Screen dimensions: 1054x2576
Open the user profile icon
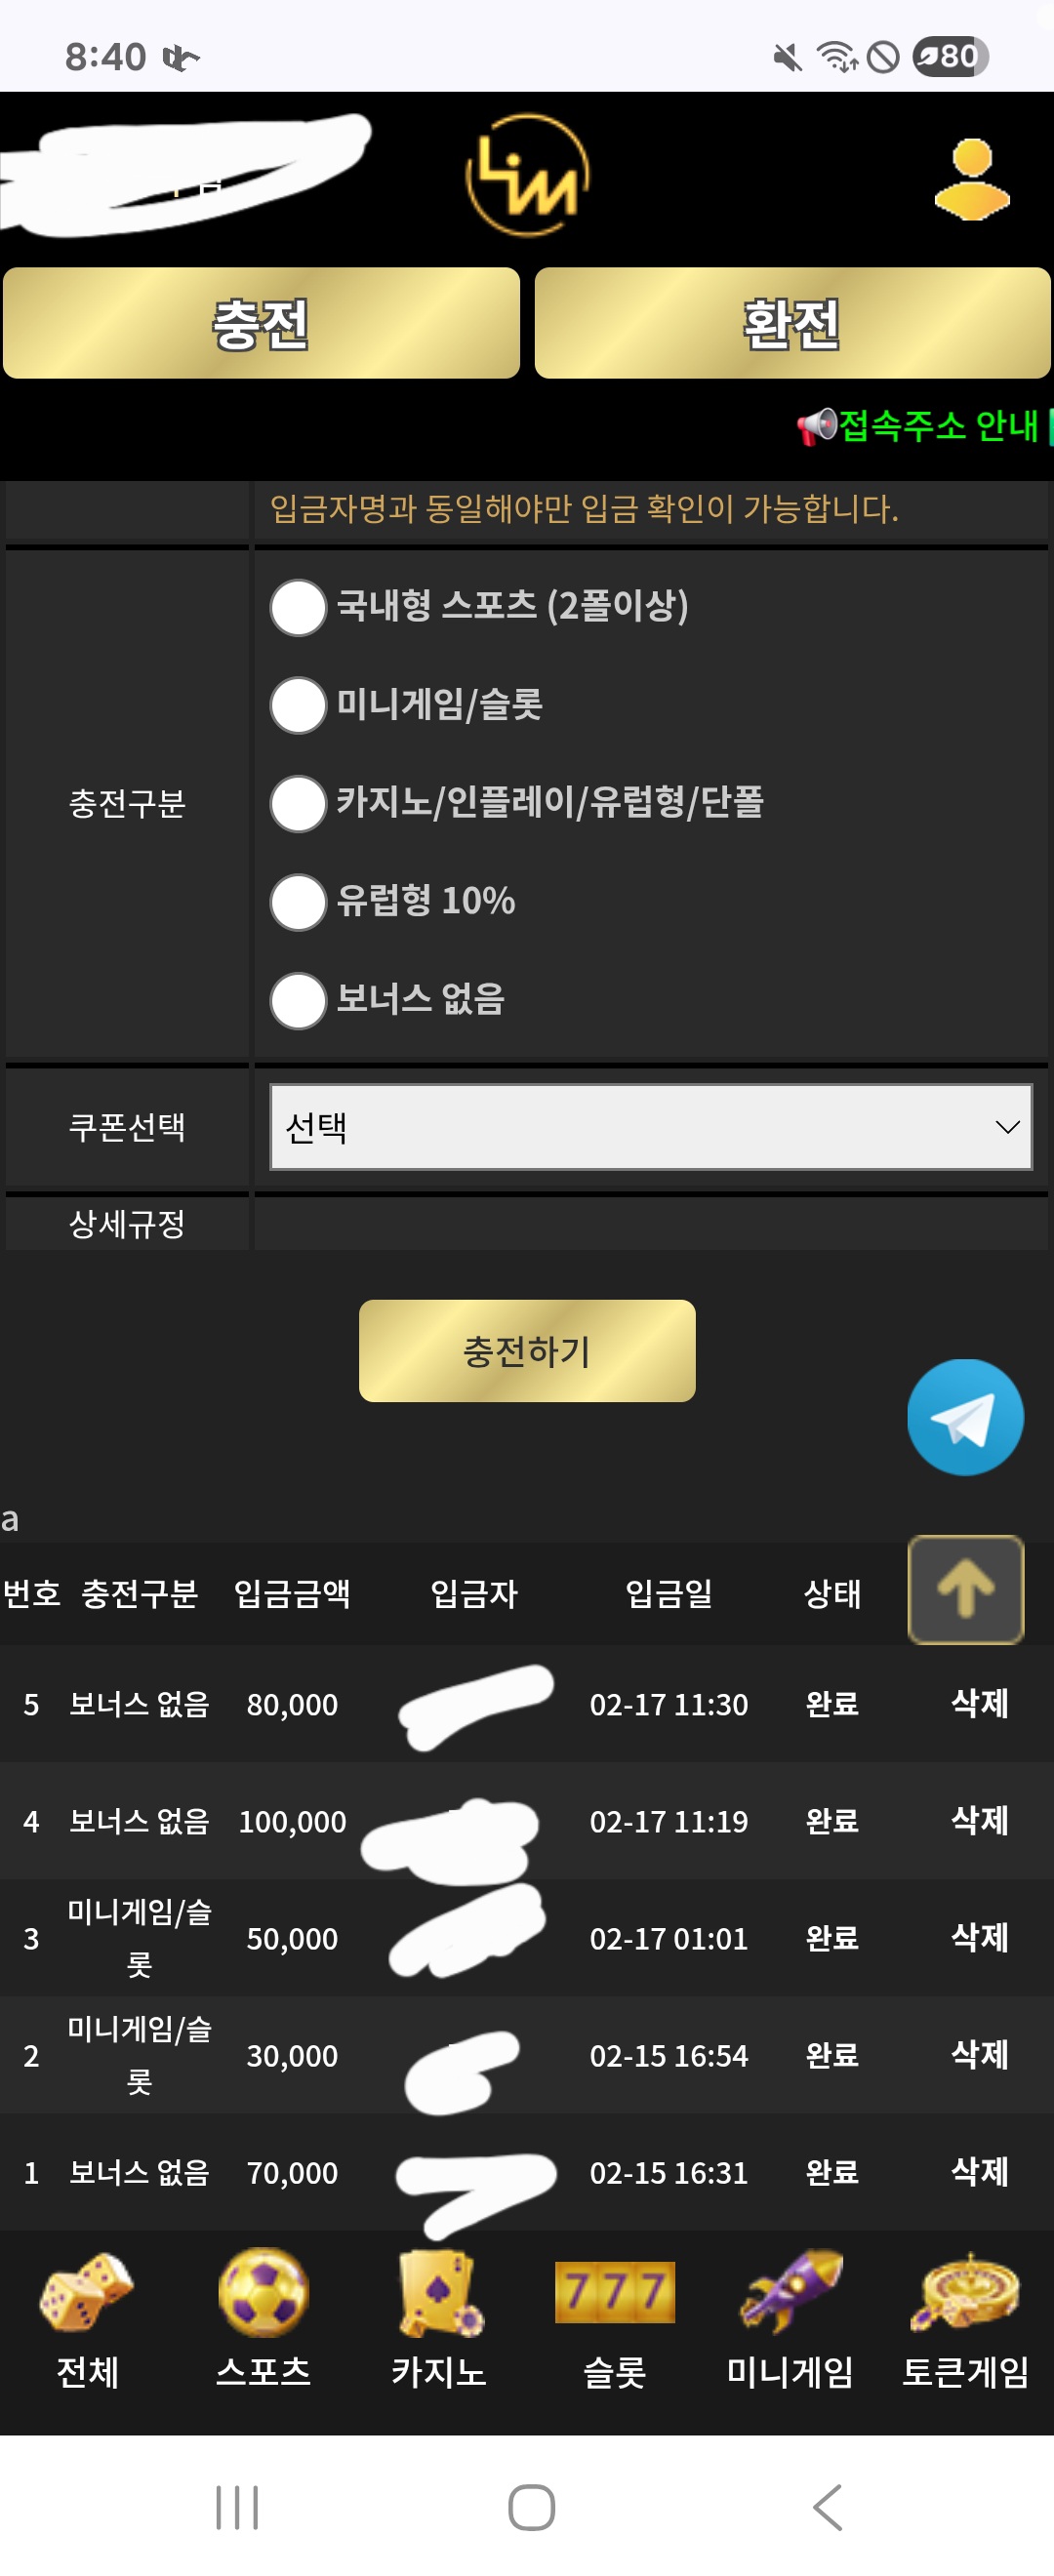[971, 180]
